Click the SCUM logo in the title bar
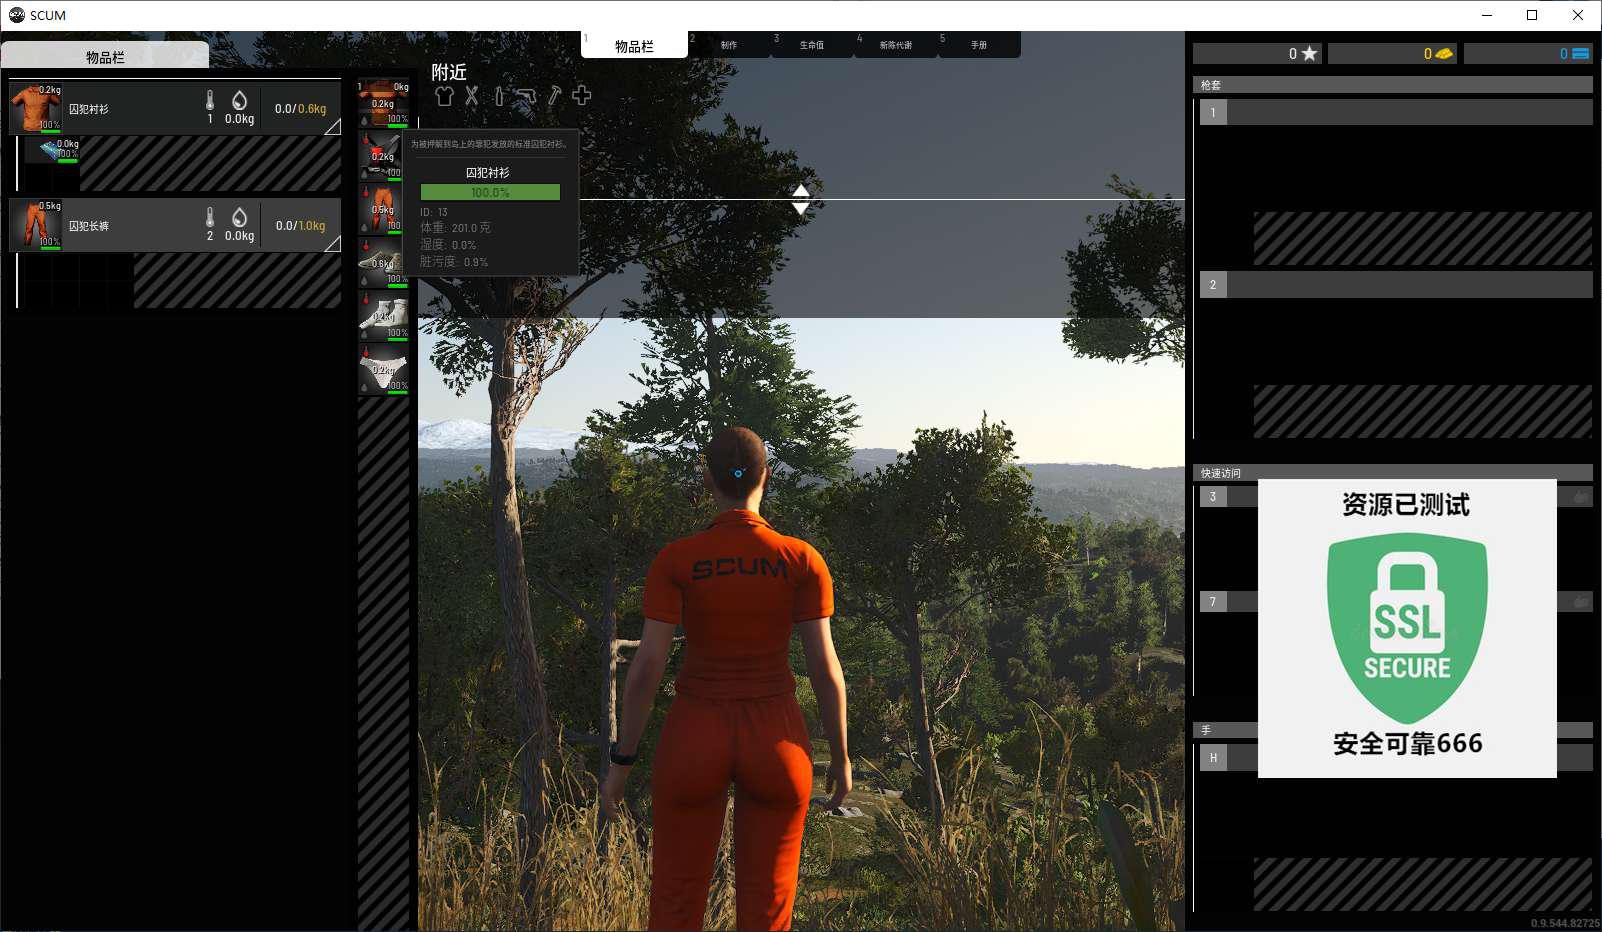Viewport: 1602px width, 932px height. point(16,15)
